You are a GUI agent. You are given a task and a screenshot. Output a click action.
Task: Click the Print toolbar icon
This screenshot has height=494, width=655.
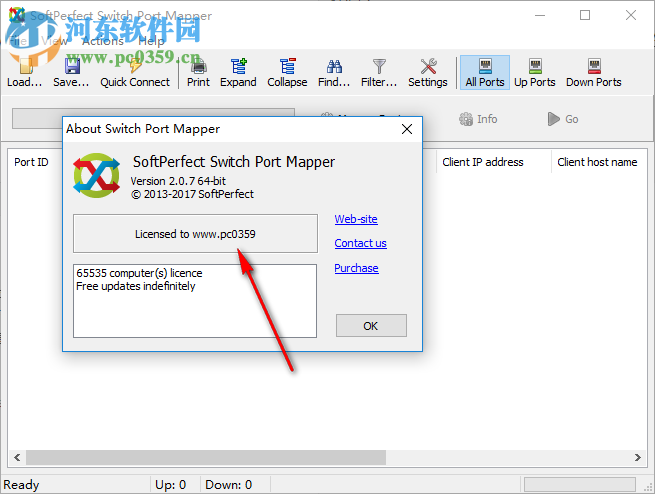198,73
